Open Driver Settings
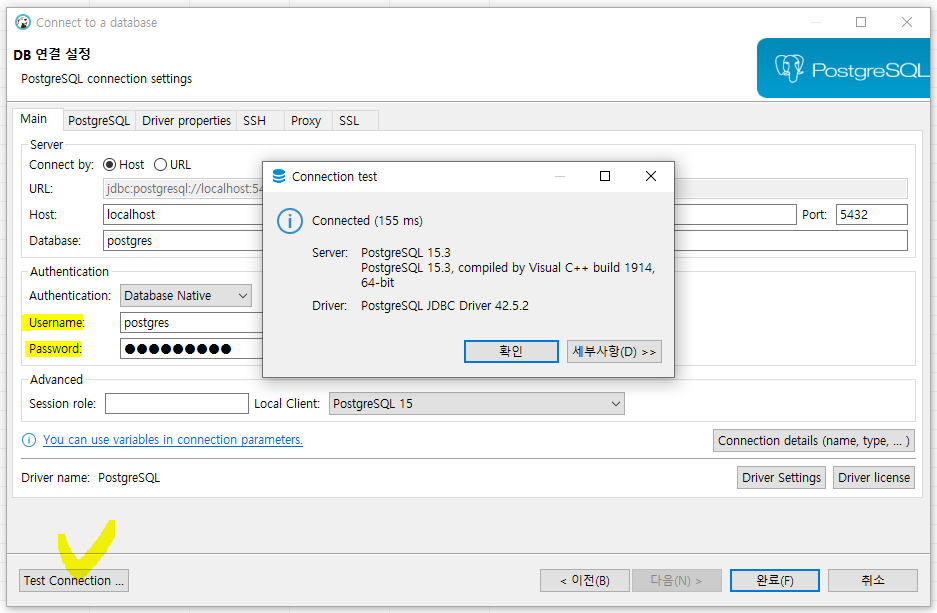The height and width of the screenshot is (613, 937). [781, 478]
